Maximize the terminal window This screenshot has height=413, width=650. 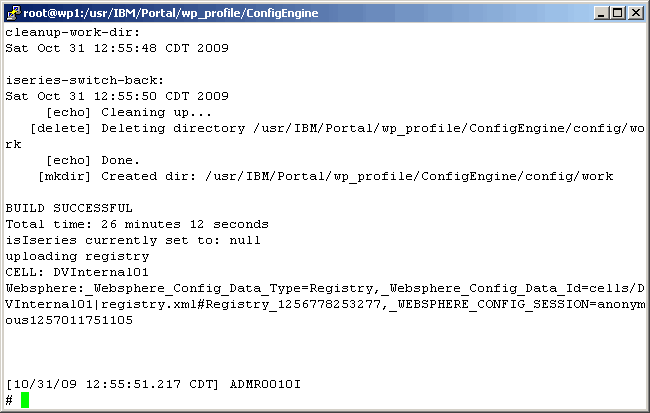tap(617, 12)
